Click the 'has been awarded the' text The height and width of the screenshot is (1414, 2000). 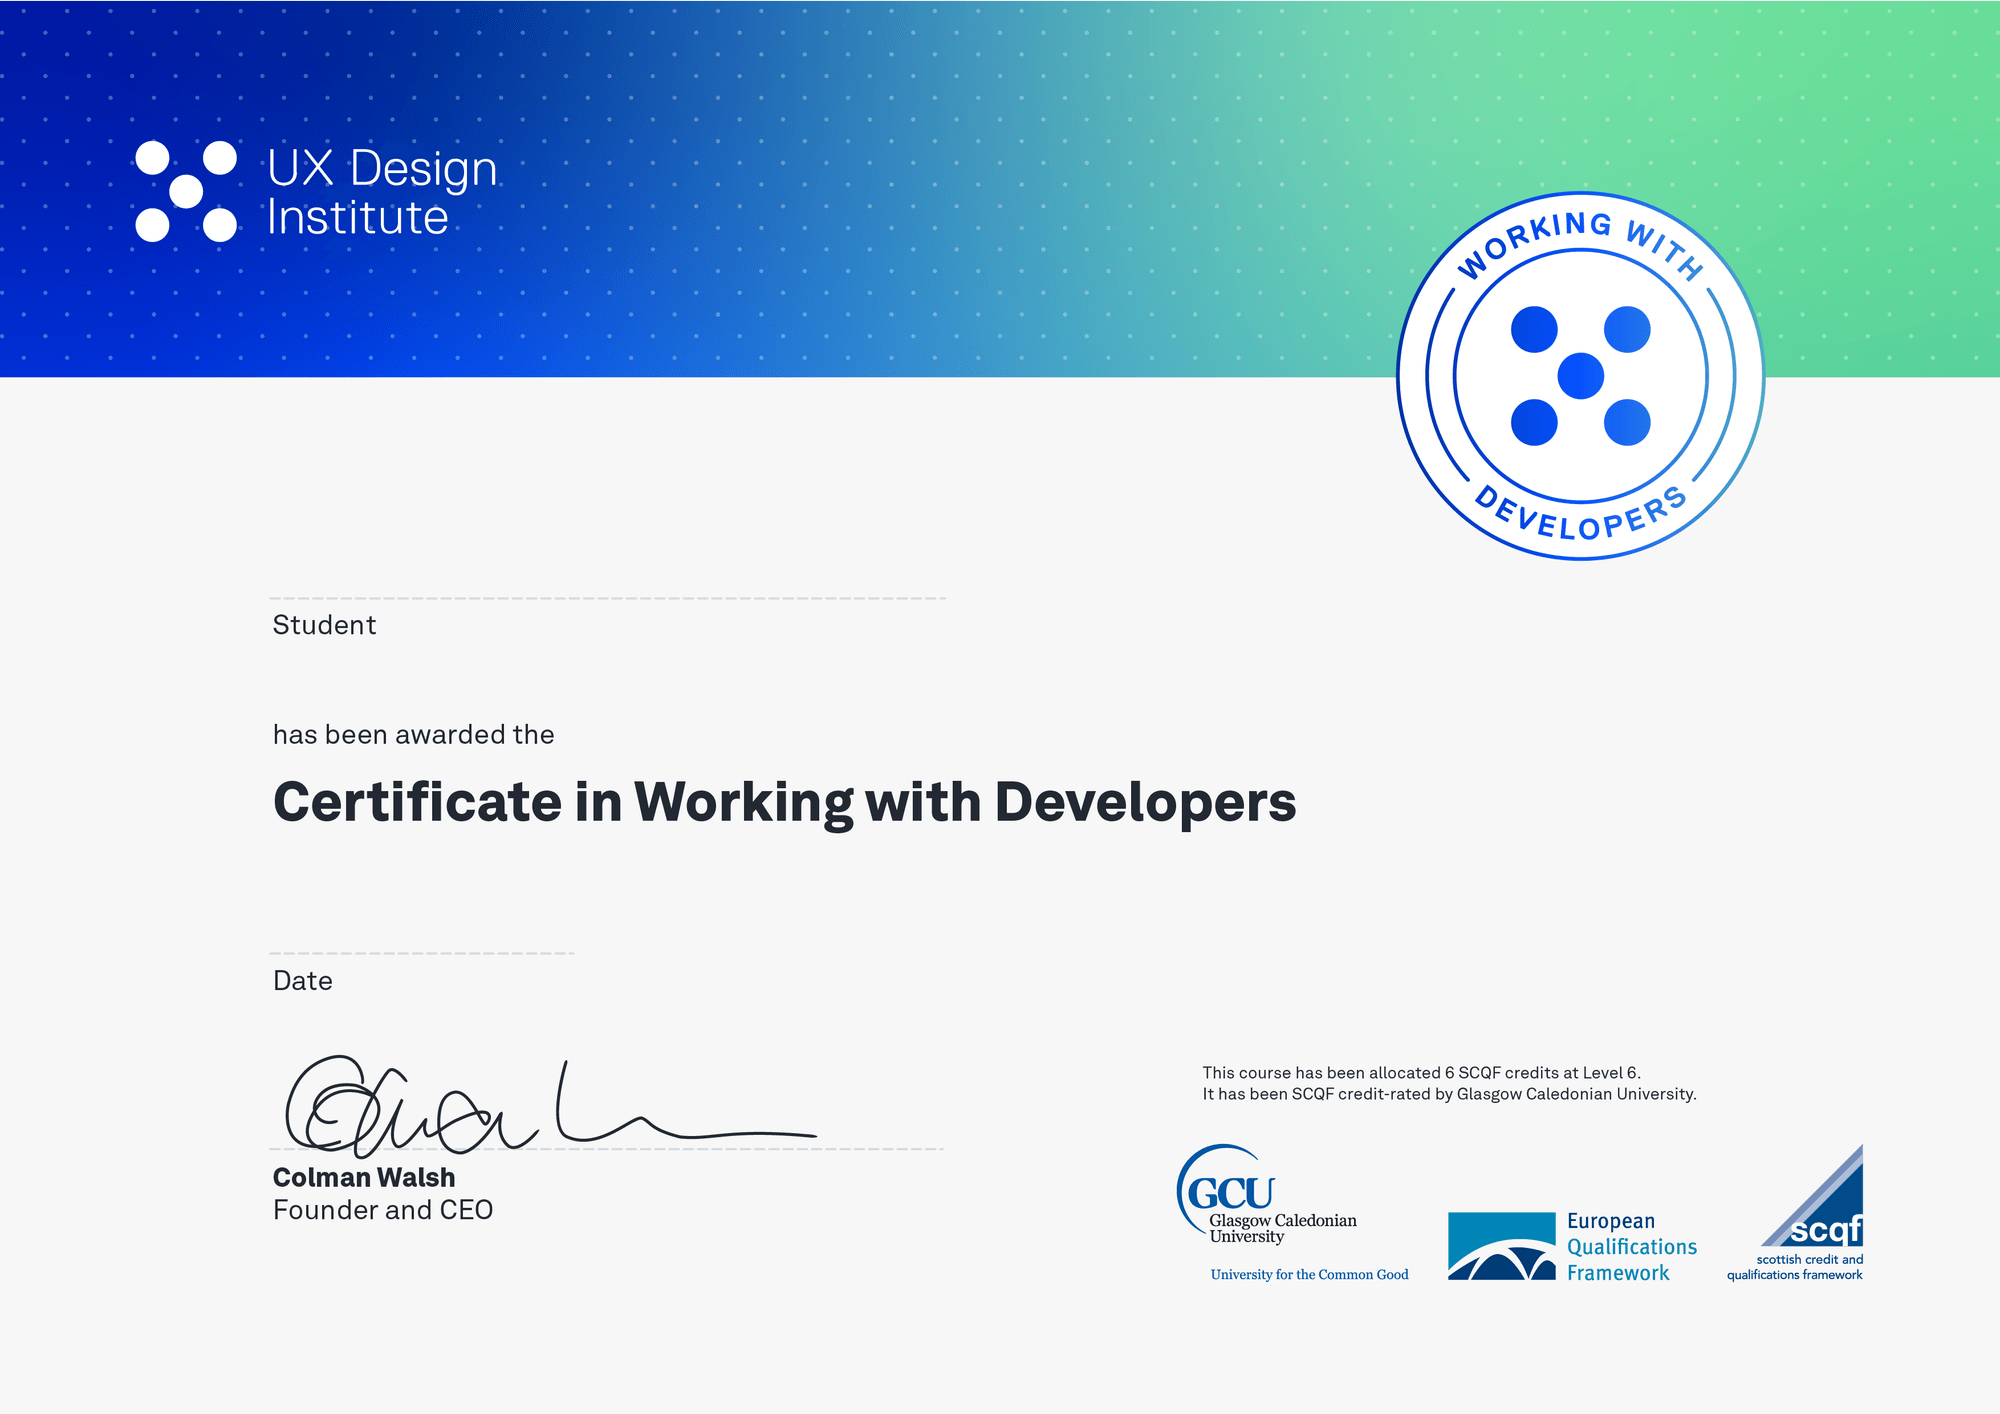point(413,735)
